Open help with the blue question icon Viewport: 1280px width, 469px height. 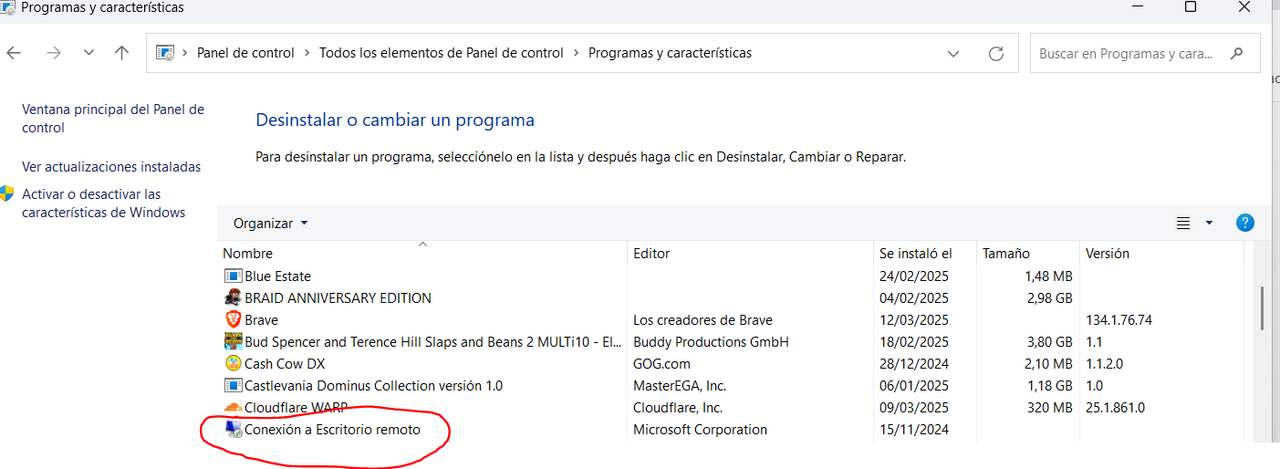[x=1245, y=223]
